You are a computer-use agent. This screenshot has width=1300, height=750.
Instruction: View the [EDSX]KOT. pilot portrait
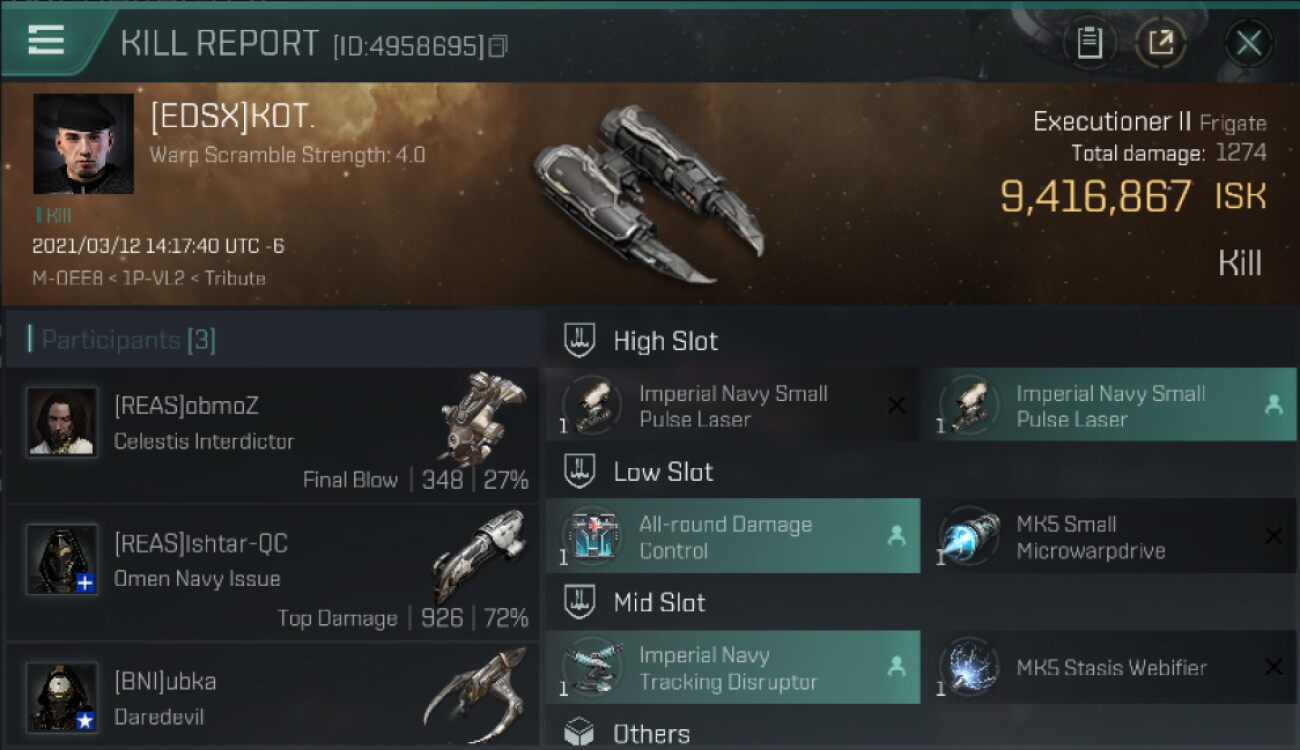pyautogui.click(x=83, y=144)
